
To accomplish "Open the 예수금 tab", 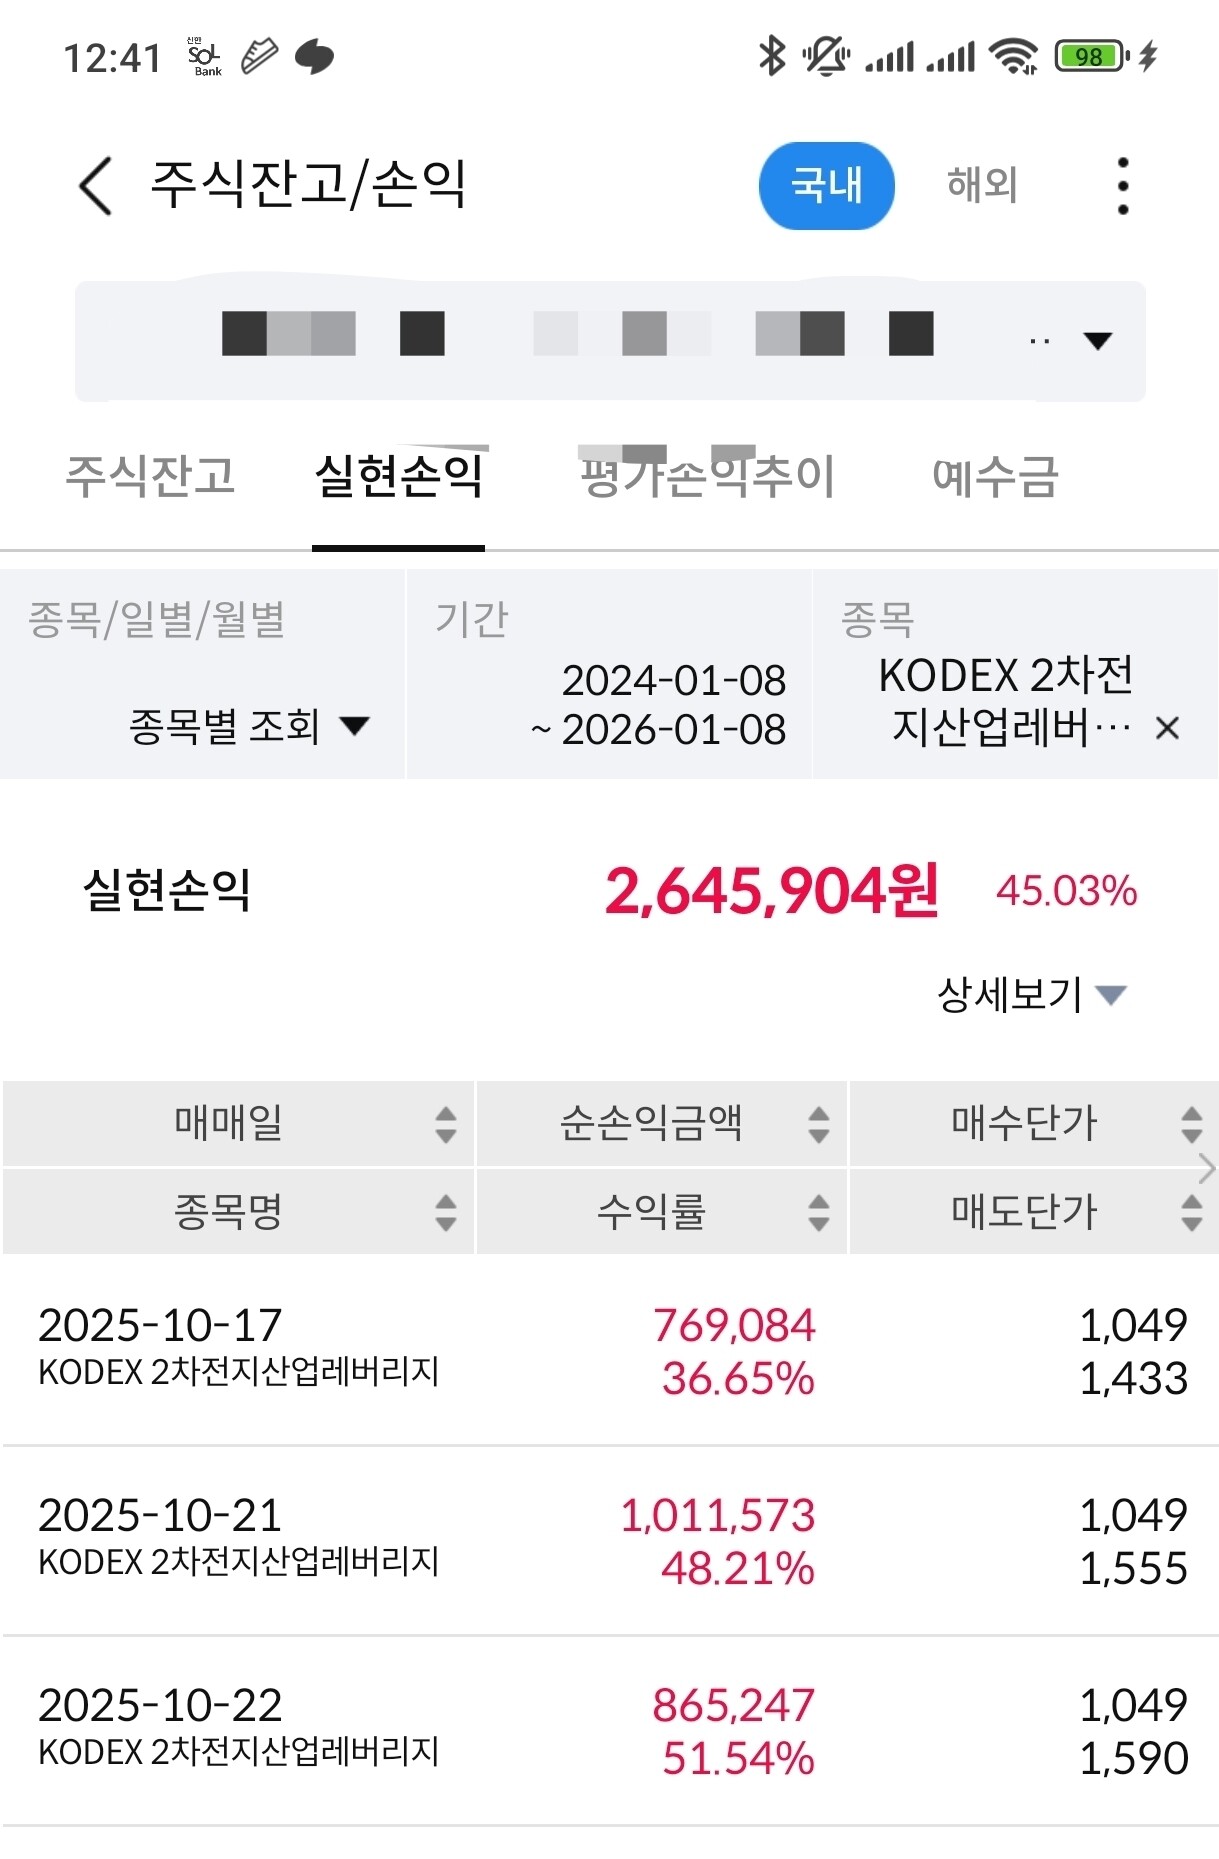I will pyautogui.click(x=994, y=476).
